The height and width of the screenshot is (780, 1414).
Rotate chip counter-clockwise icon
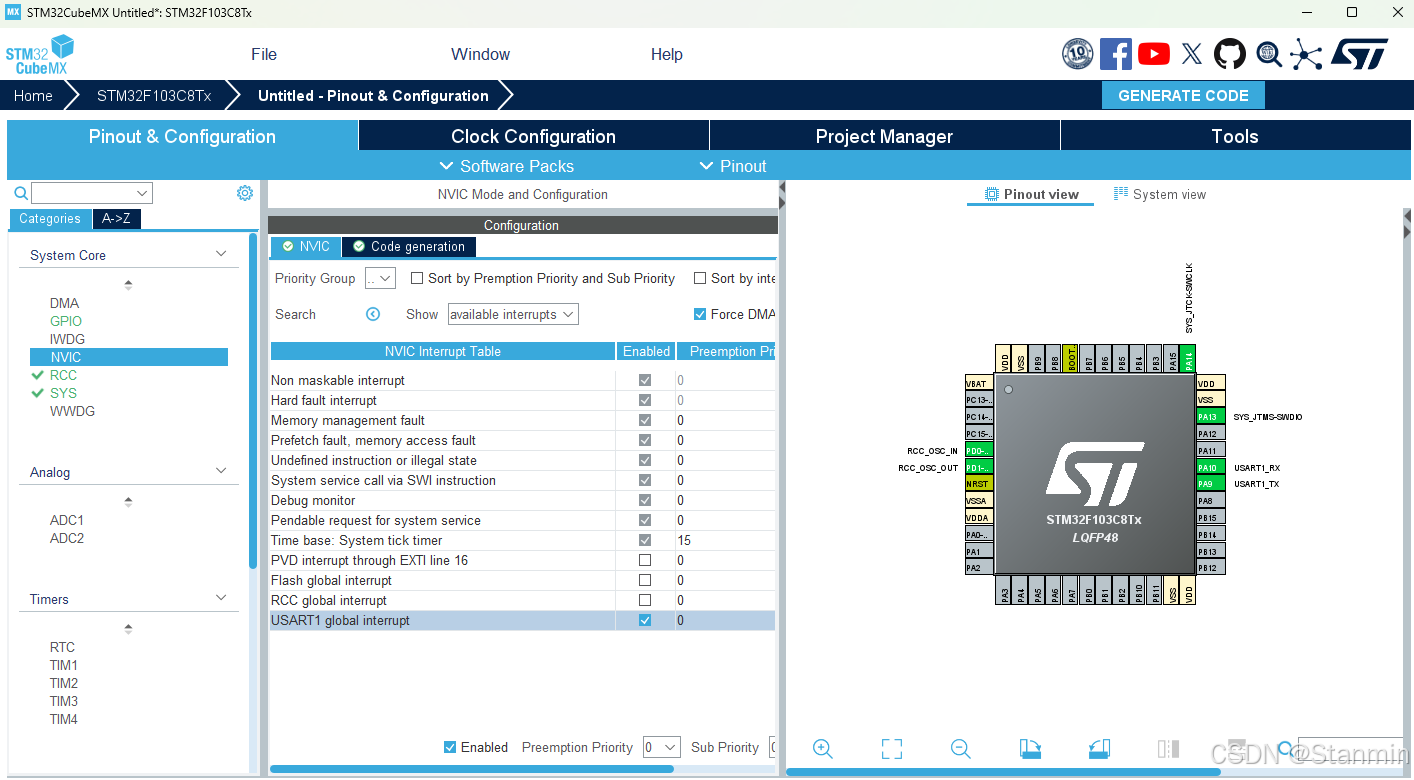[1099, 748]
